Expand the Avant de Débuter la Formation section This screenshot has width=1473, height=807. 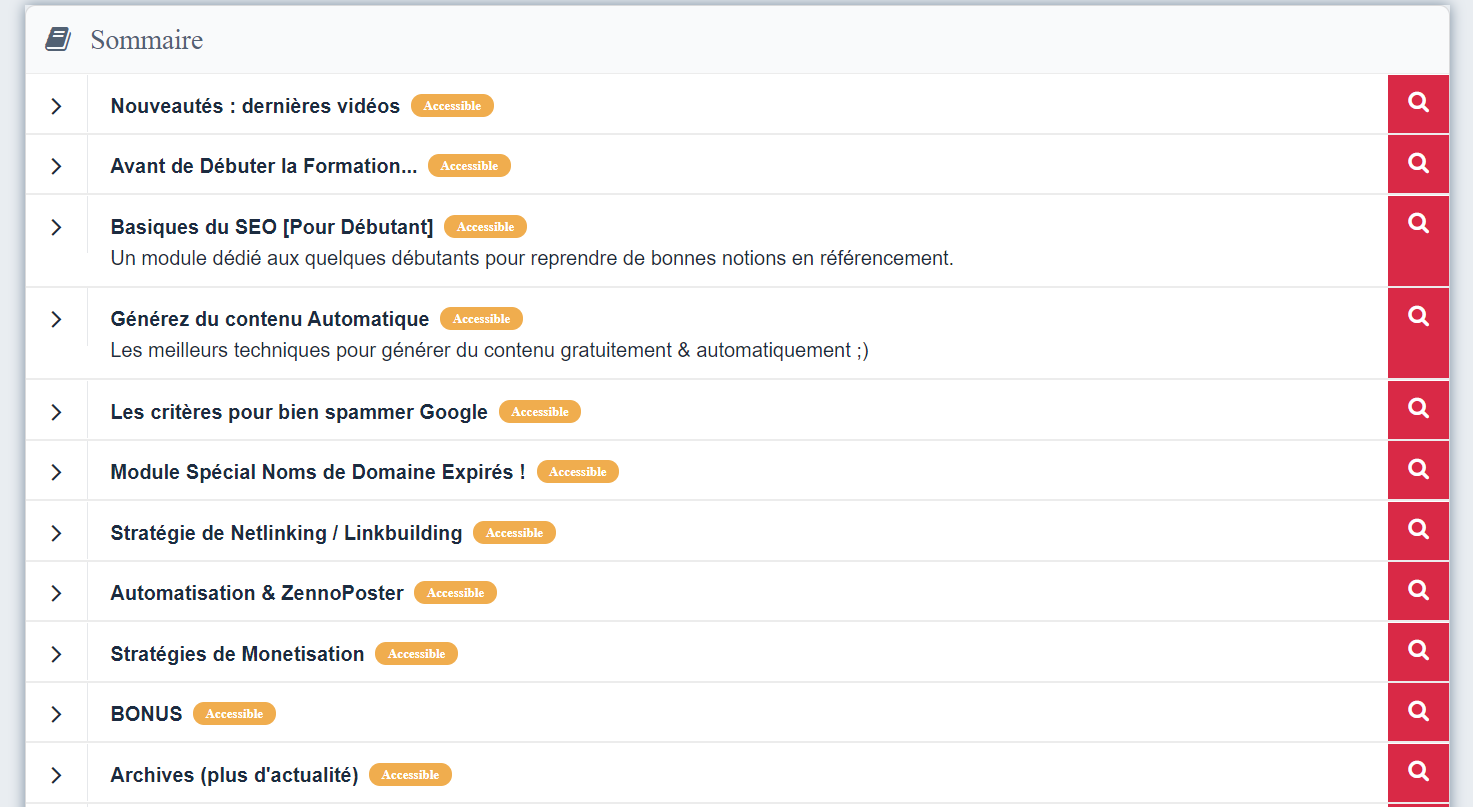pyautogui.click(x=56, y=166)
